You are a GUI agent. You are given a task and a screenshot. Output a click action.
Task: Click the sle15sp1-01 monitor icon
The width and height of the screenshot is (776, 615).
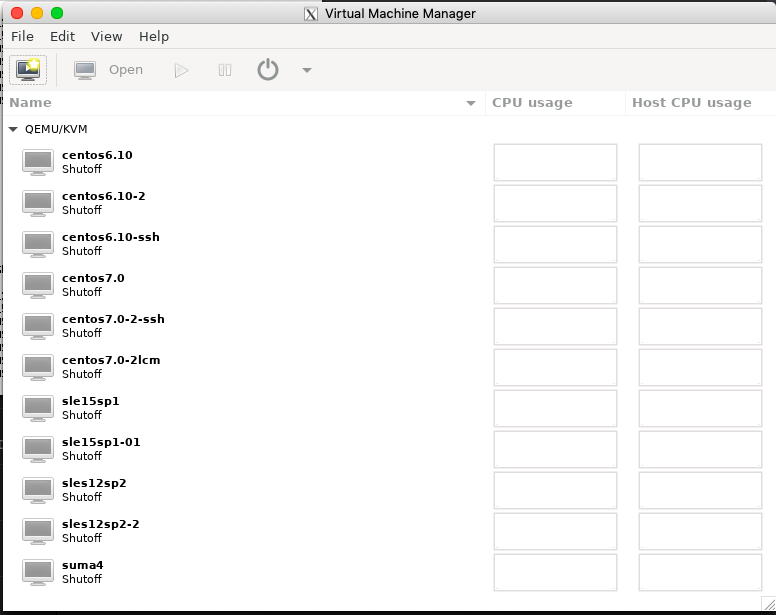pos(38,449)
